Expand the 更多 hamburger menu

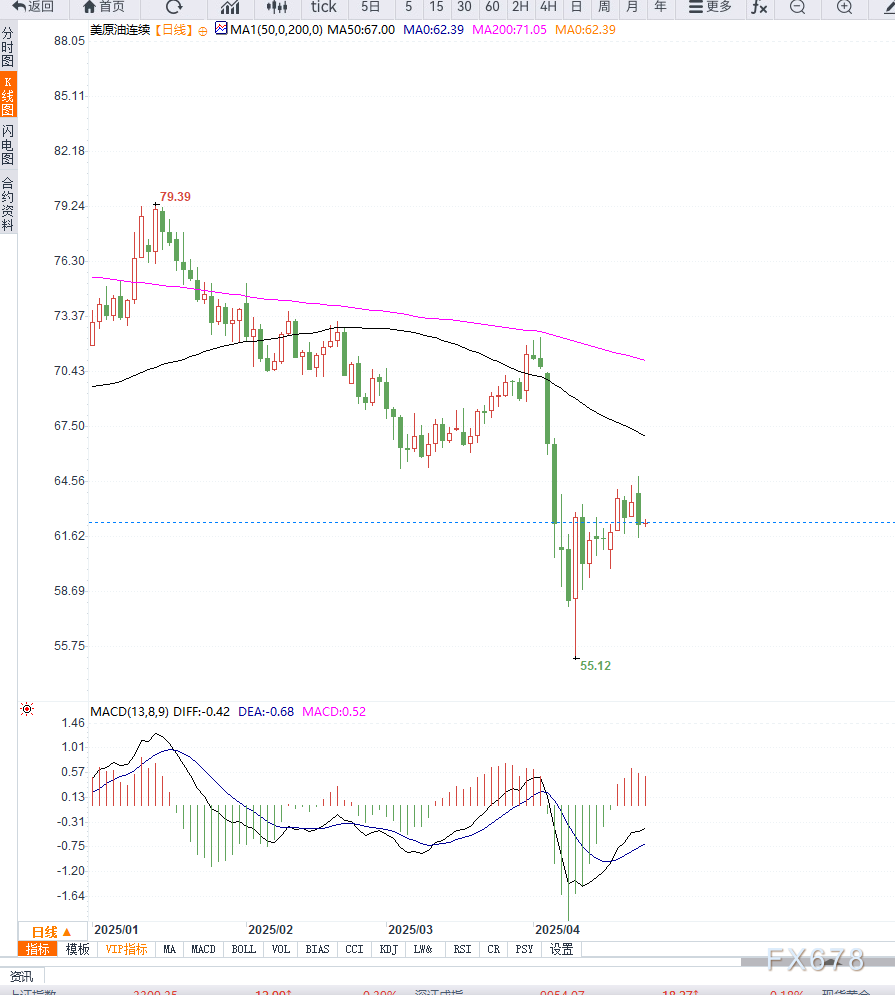click(x=710, y=7)
